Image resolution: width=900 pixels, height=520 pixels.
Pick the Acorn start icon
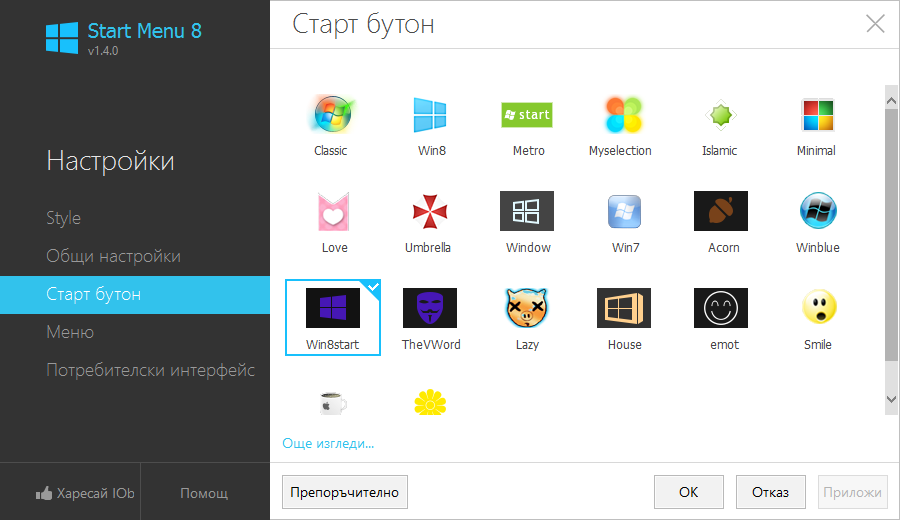point(721,211)
